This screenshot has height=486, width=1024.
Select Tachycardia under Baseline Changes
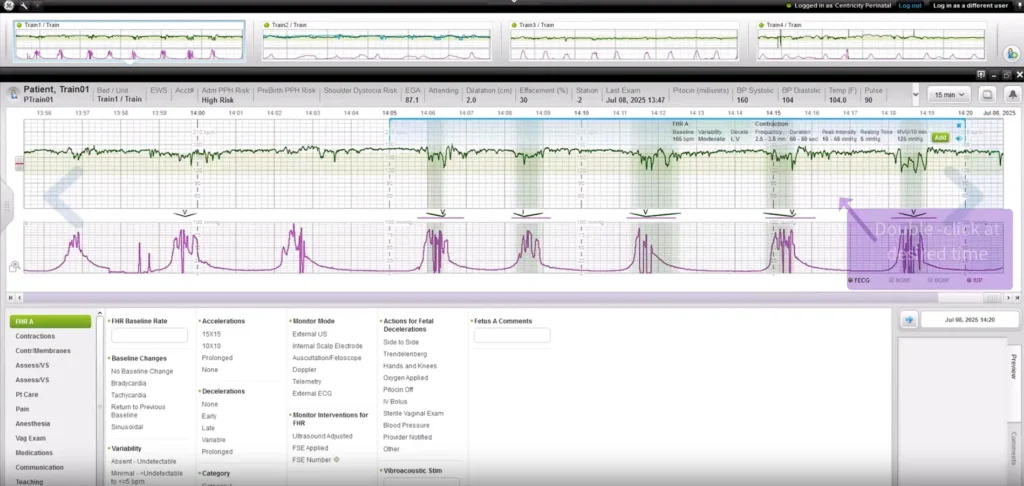click(x=129, y=395)
